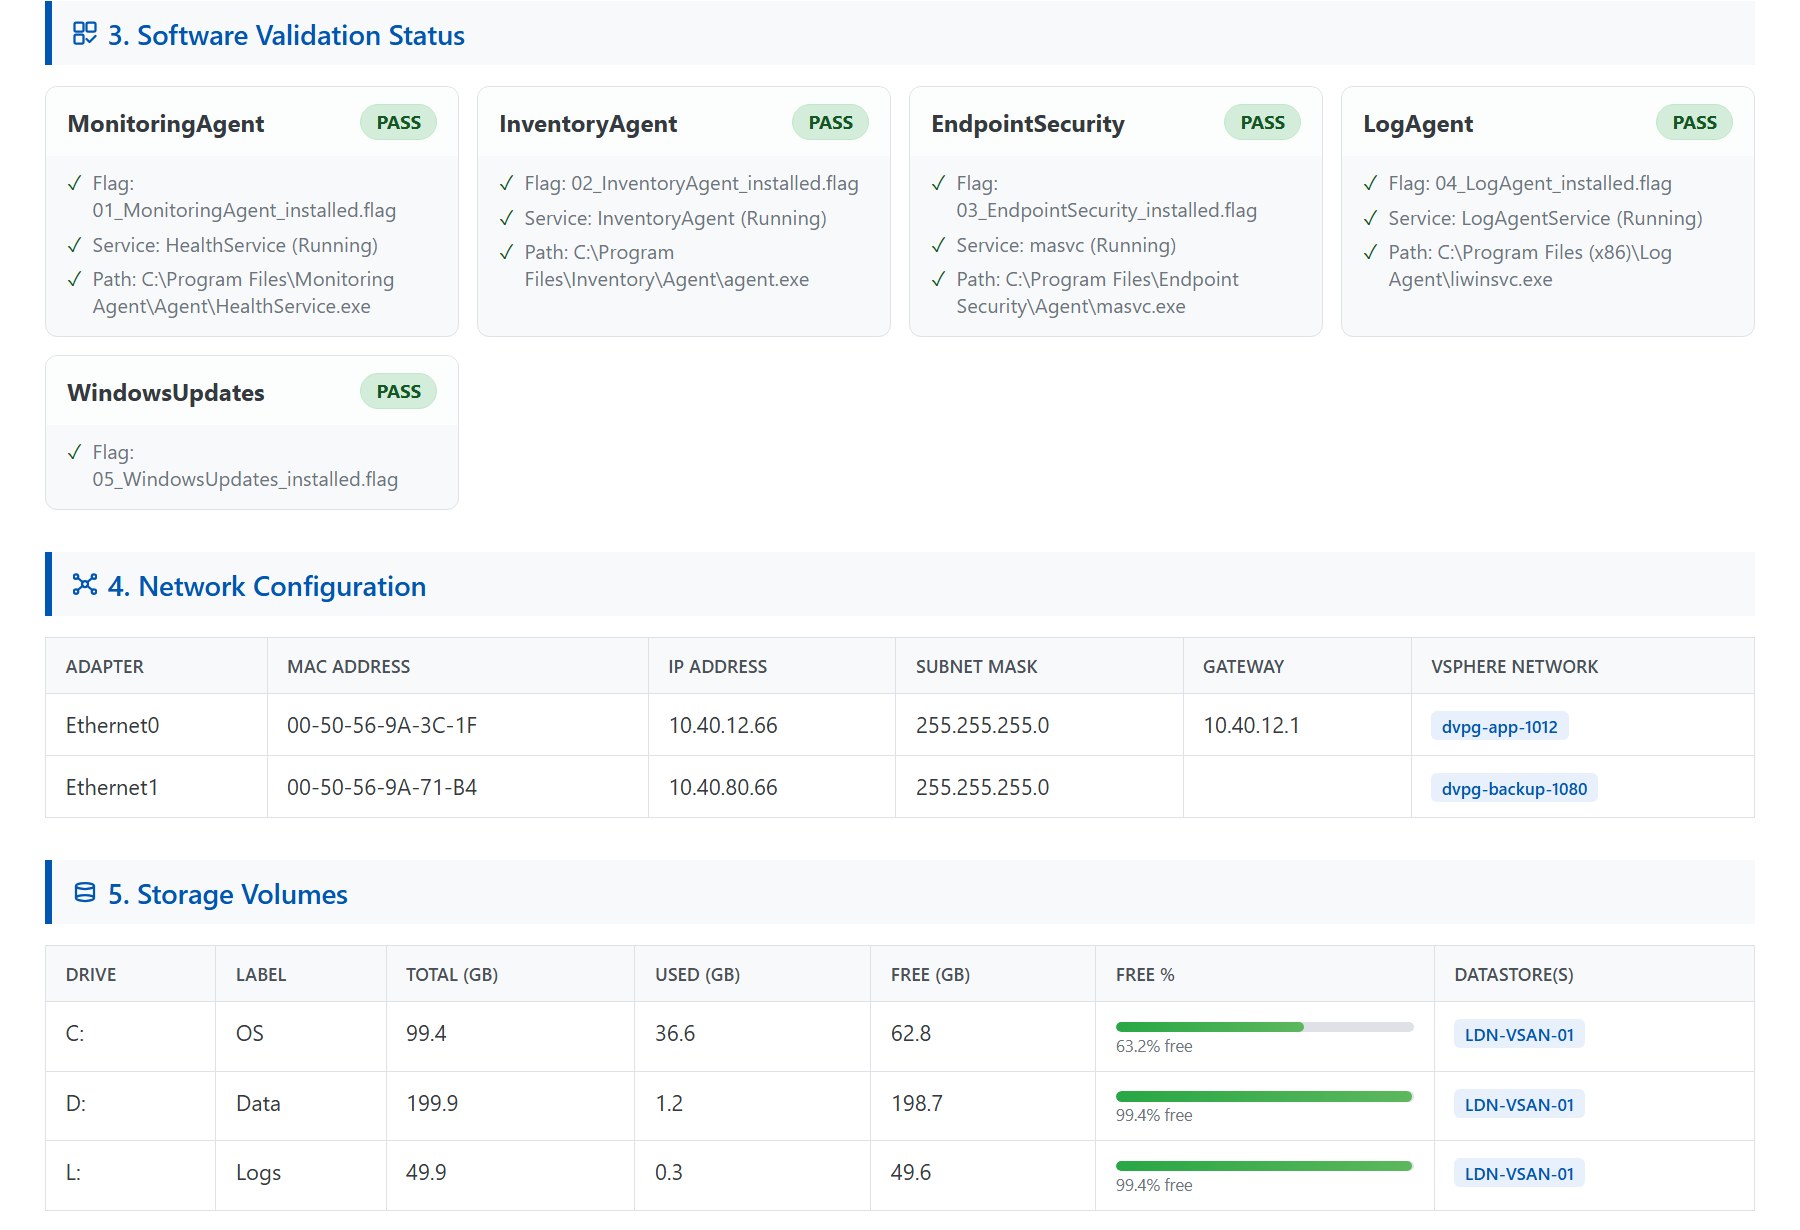
Task: Click the dvpg-backup-1080 network tag
Action: pos(1514,788)
